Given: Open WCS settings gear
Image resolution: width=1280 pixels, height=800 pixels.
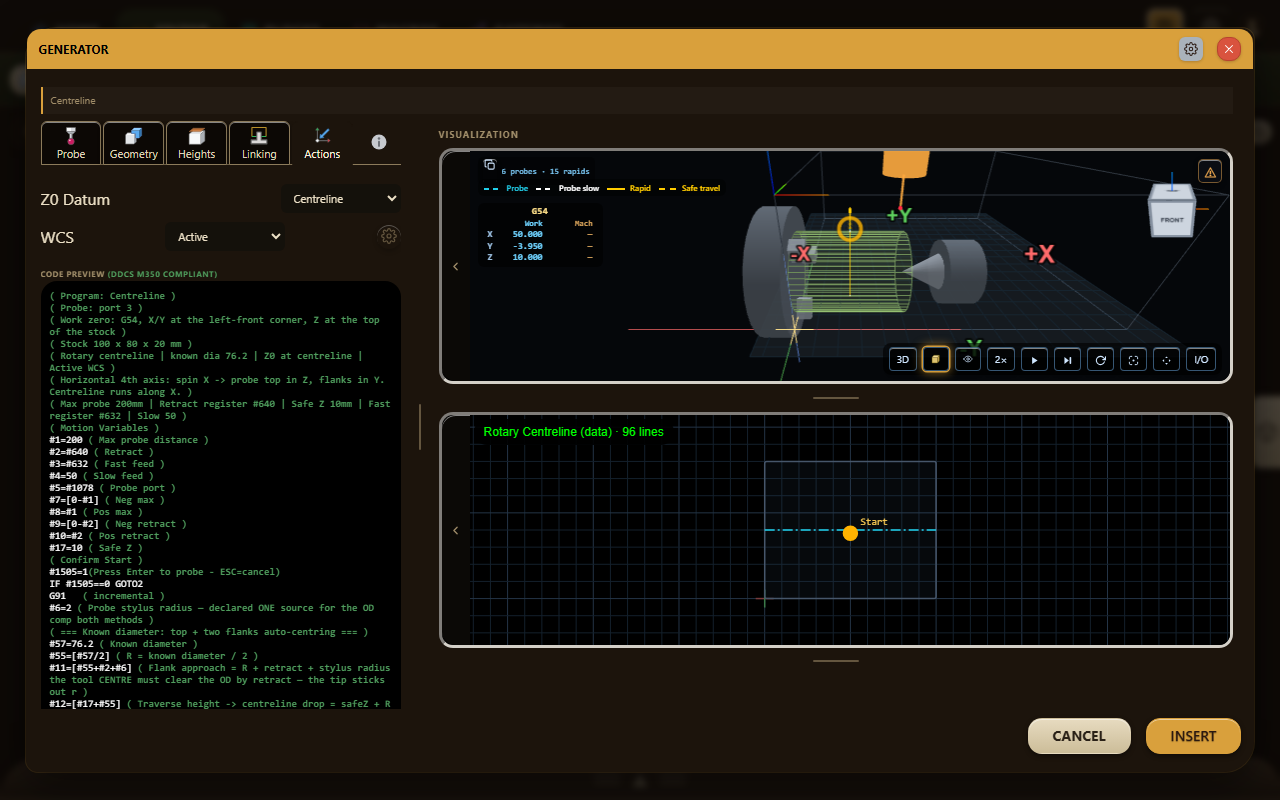Looking at the screenshot, I should [389, 236].
